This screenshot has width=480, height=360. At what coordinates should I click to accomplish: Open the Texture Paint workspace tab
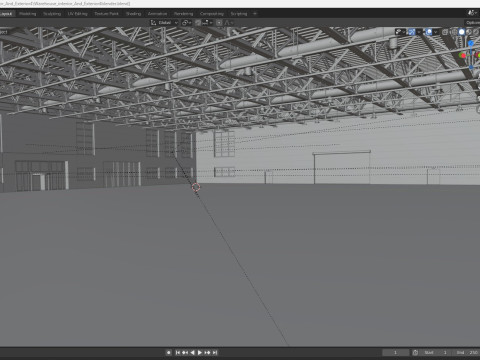coord(106,14)
